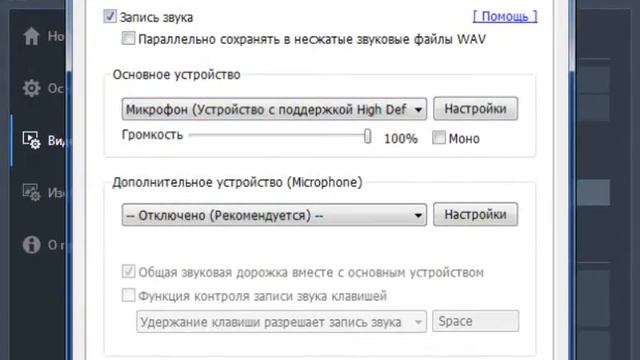Viewport: 640px width, 360px height.
Task: Enable parallel saving to WAV files checkbox
Action: pos(128,38)
